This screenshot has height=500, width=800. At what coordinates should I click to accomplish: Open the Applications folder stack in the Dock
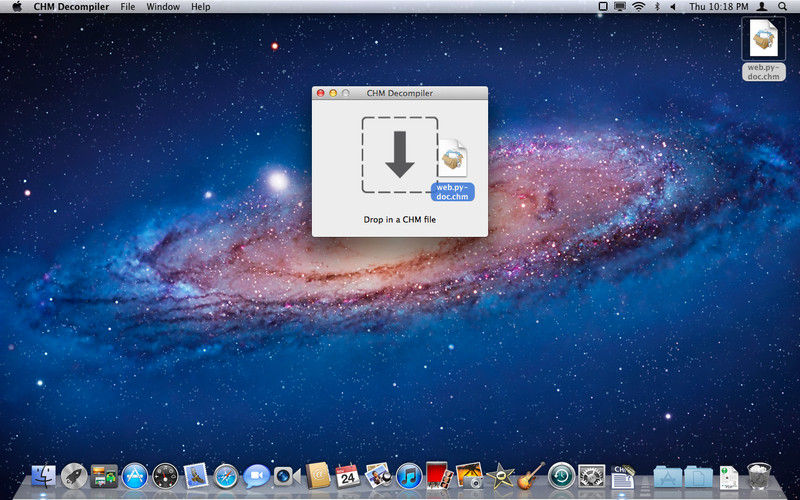(668, 477)
